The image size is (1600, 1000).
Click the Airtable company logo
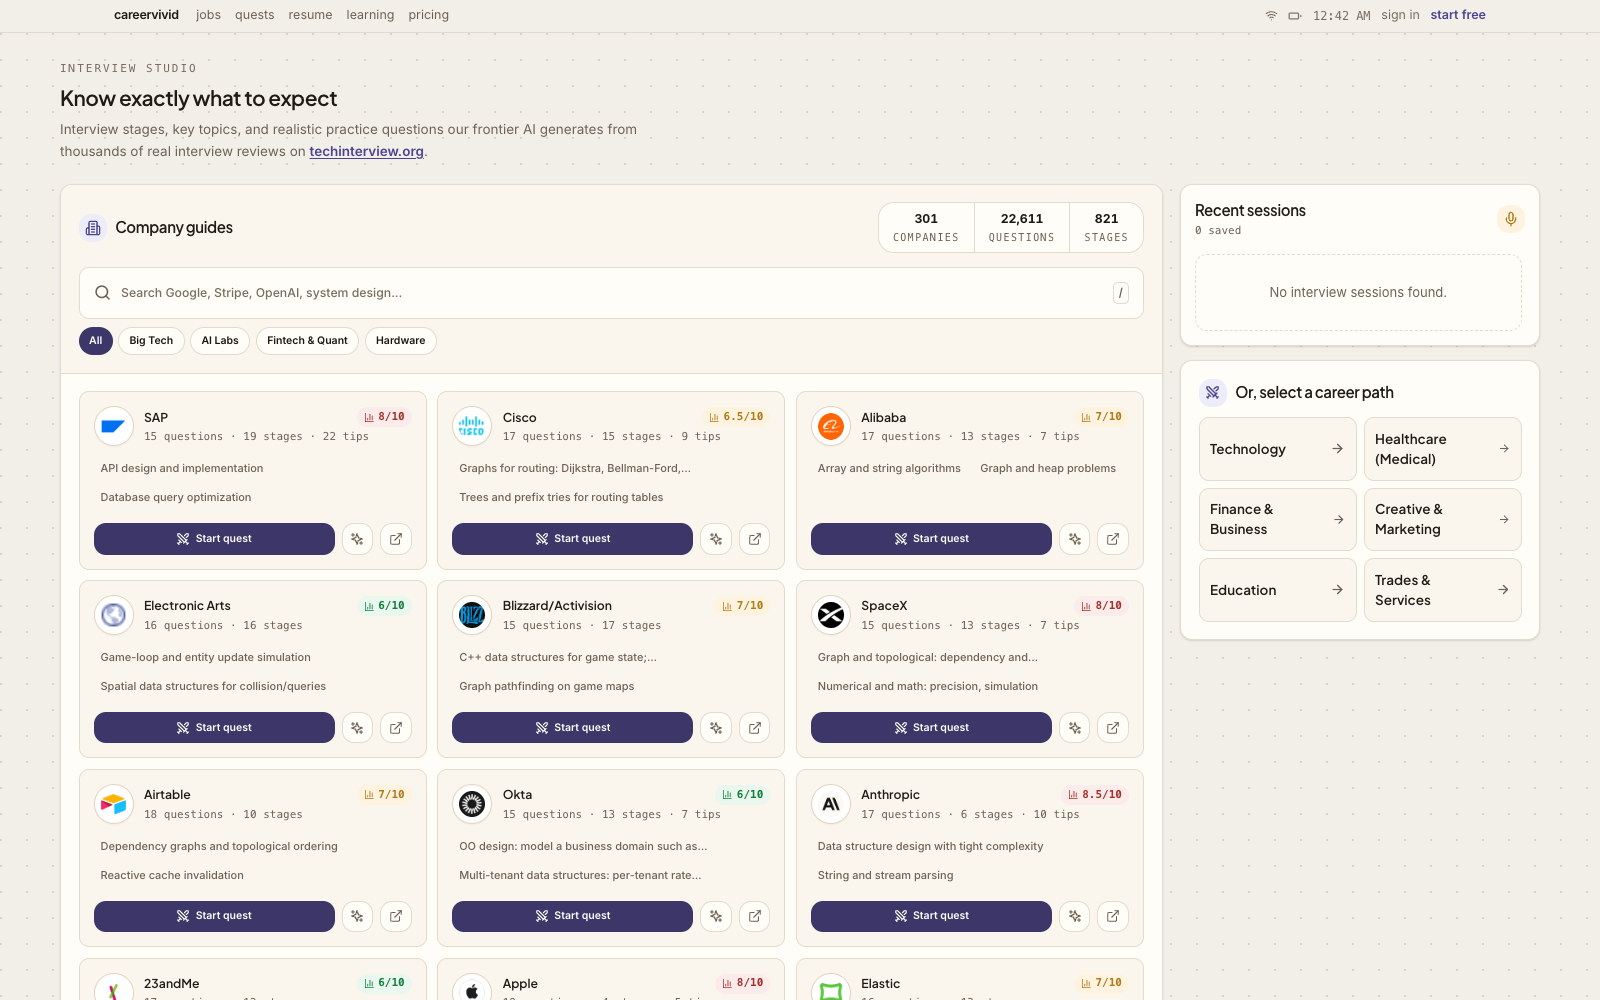click(x=114, y=804)
